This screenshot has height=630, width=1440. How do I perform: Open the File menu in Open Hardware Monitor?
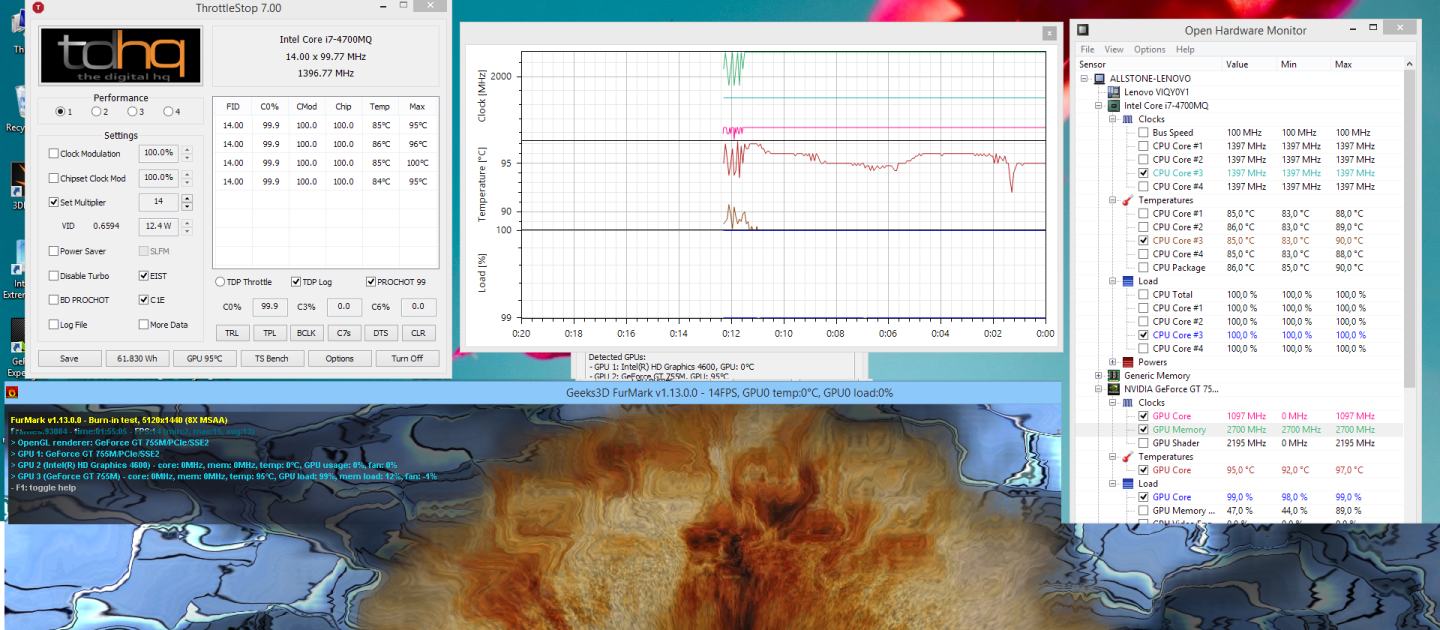click(1087, 49)
